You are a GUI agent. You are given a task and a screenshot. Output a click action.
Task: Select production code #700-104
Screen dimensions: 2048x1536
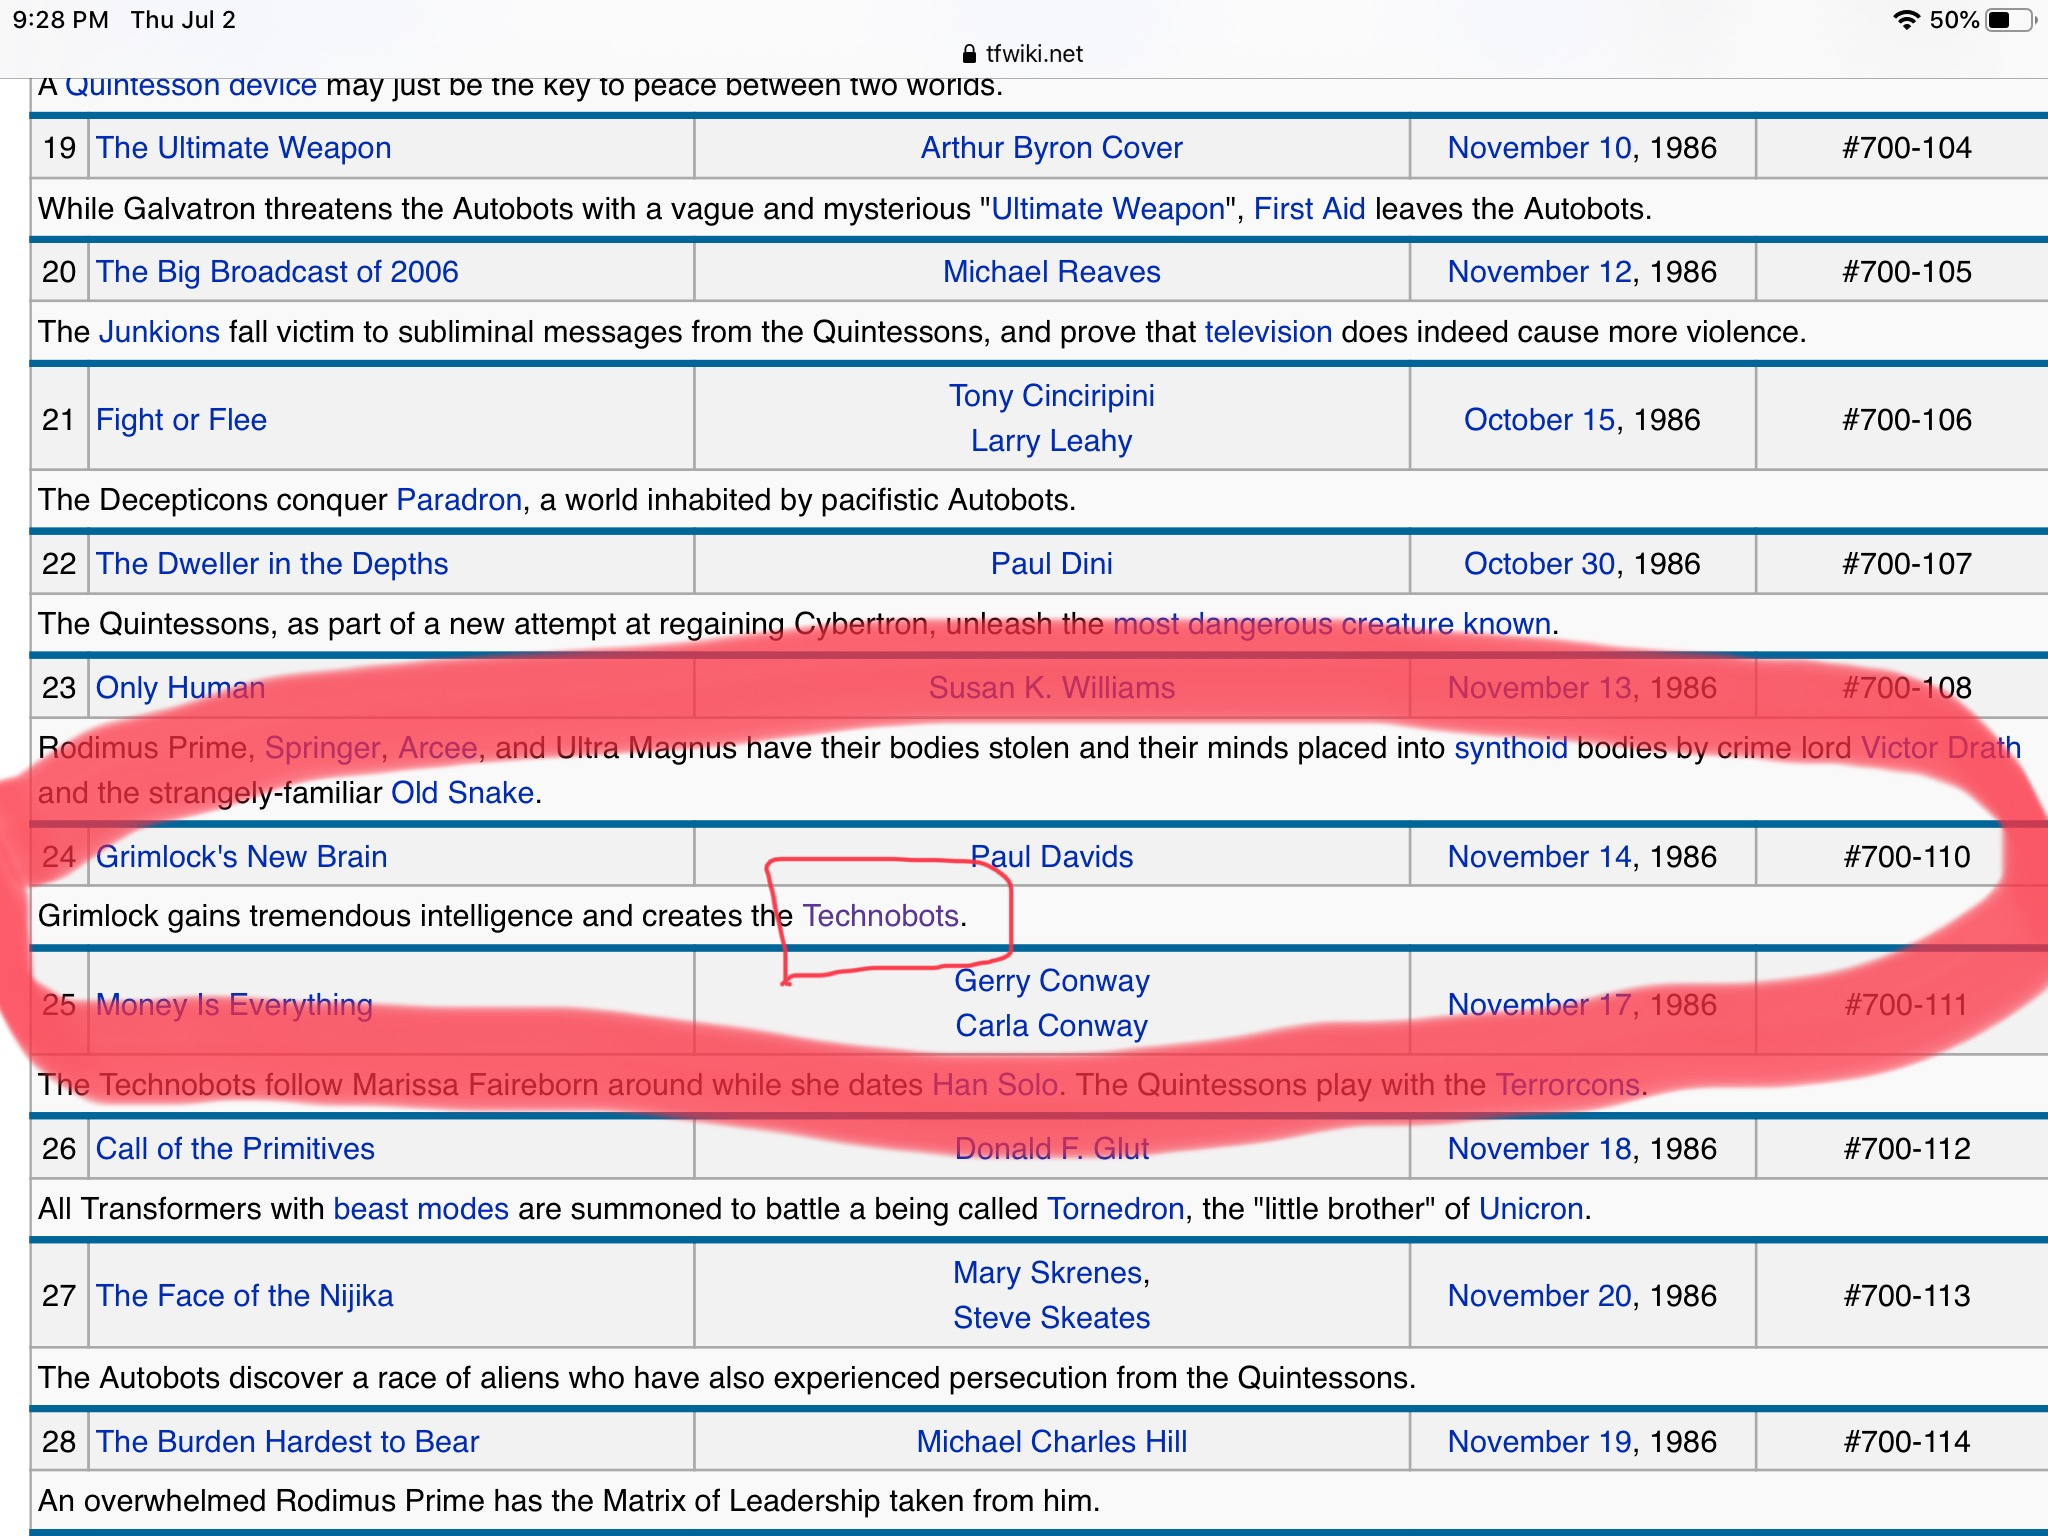[x=1906, y=148]
